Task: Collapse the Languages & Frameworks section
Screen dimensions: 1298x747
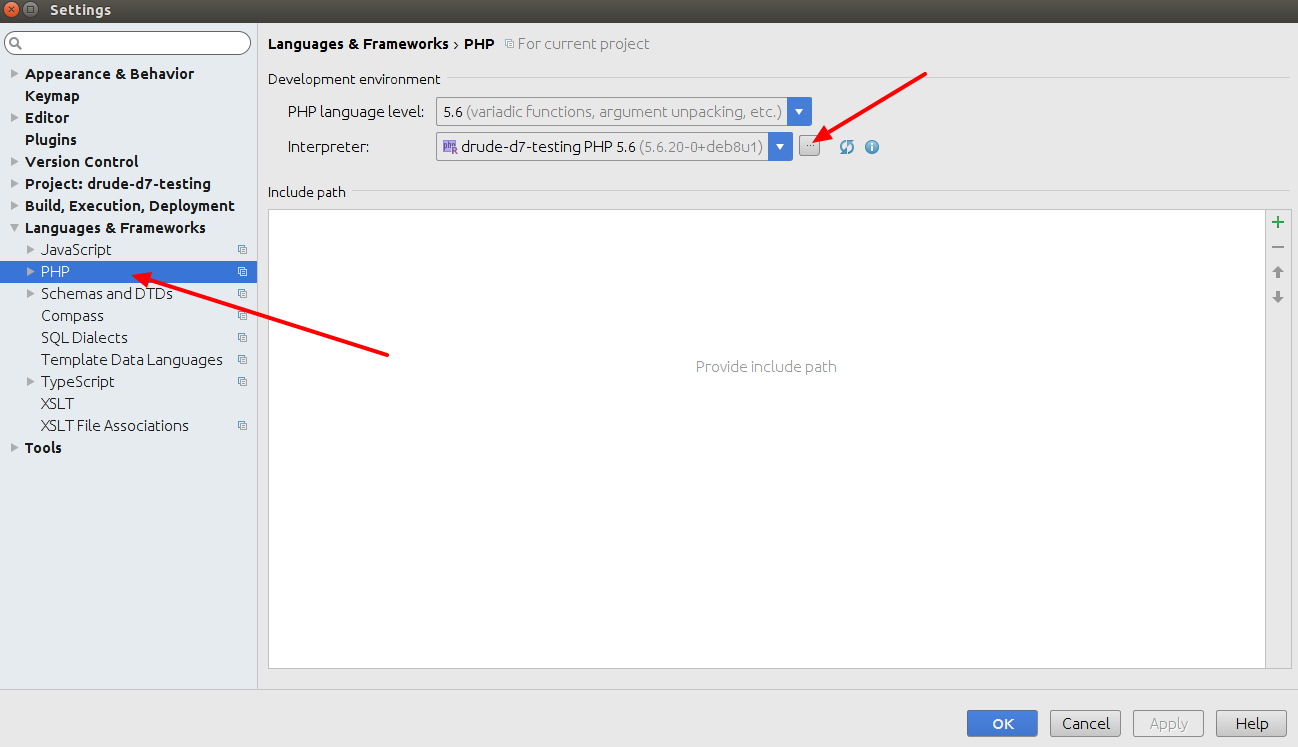Action: (x=14, y=228)
